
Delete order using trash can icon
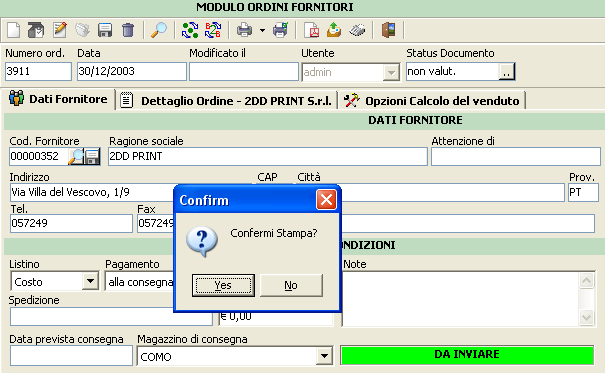(128, 30)
